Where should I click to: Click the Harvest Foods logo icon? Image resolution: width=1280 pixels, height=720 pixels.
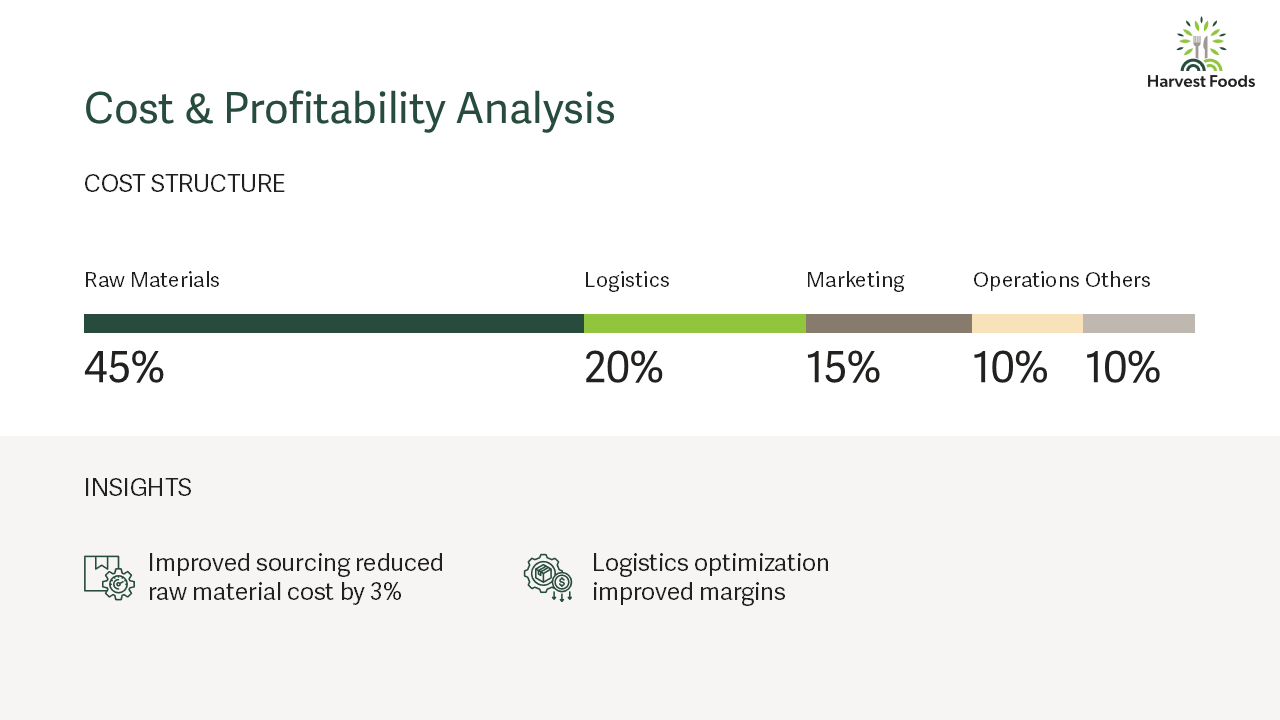pyautogui.click(x=1201, y=44)
